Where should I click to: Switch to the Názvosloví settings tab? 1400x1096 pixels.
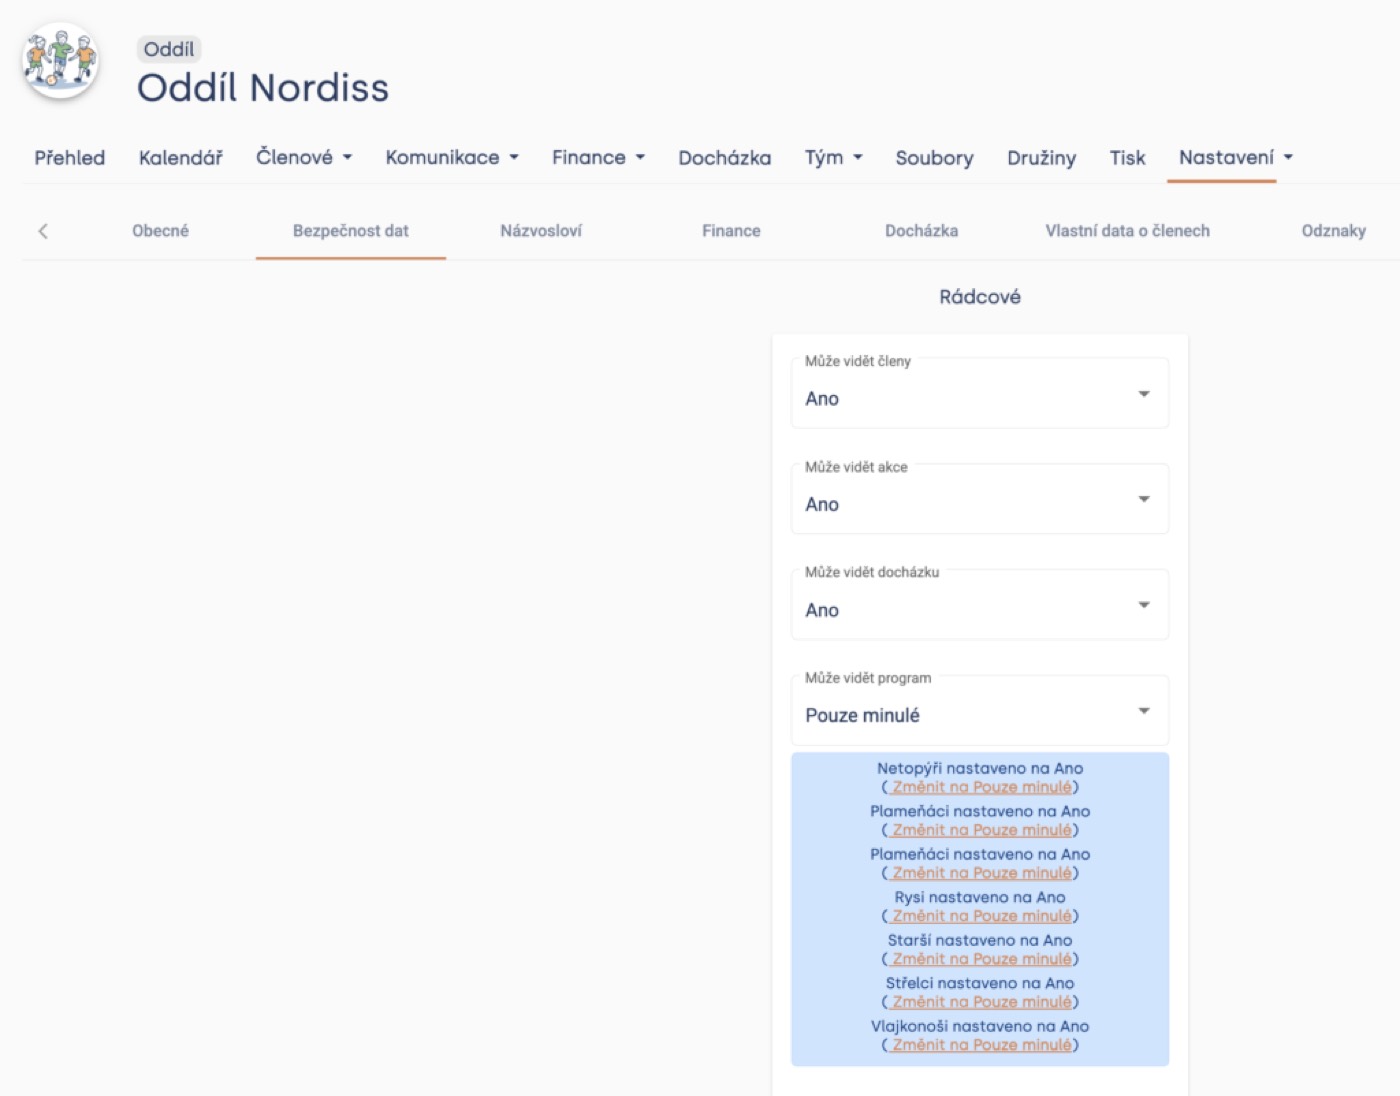click(x=541, y=231)
